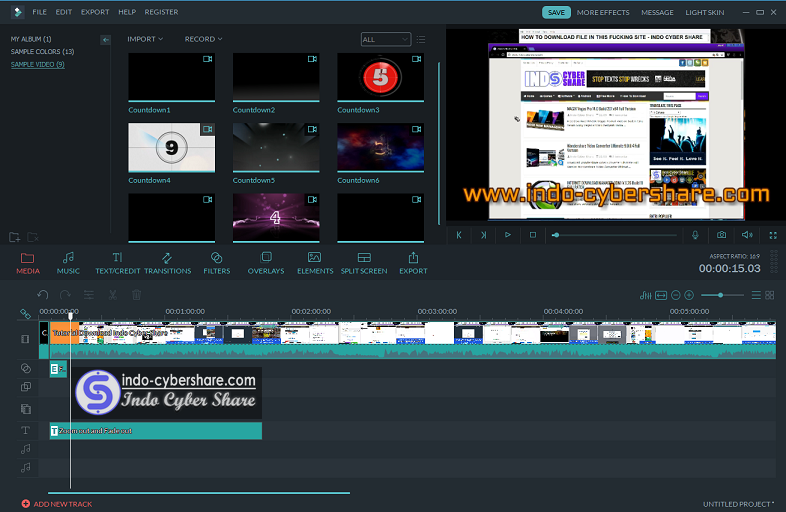Delete selected clip with trash icon

coord(136,295)
